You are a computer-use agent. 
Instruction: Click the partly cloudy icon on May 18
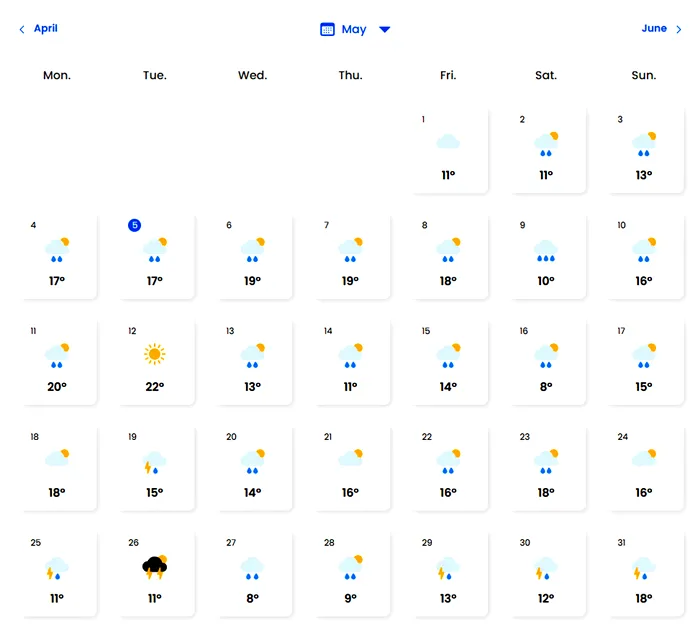pos(57,458)
